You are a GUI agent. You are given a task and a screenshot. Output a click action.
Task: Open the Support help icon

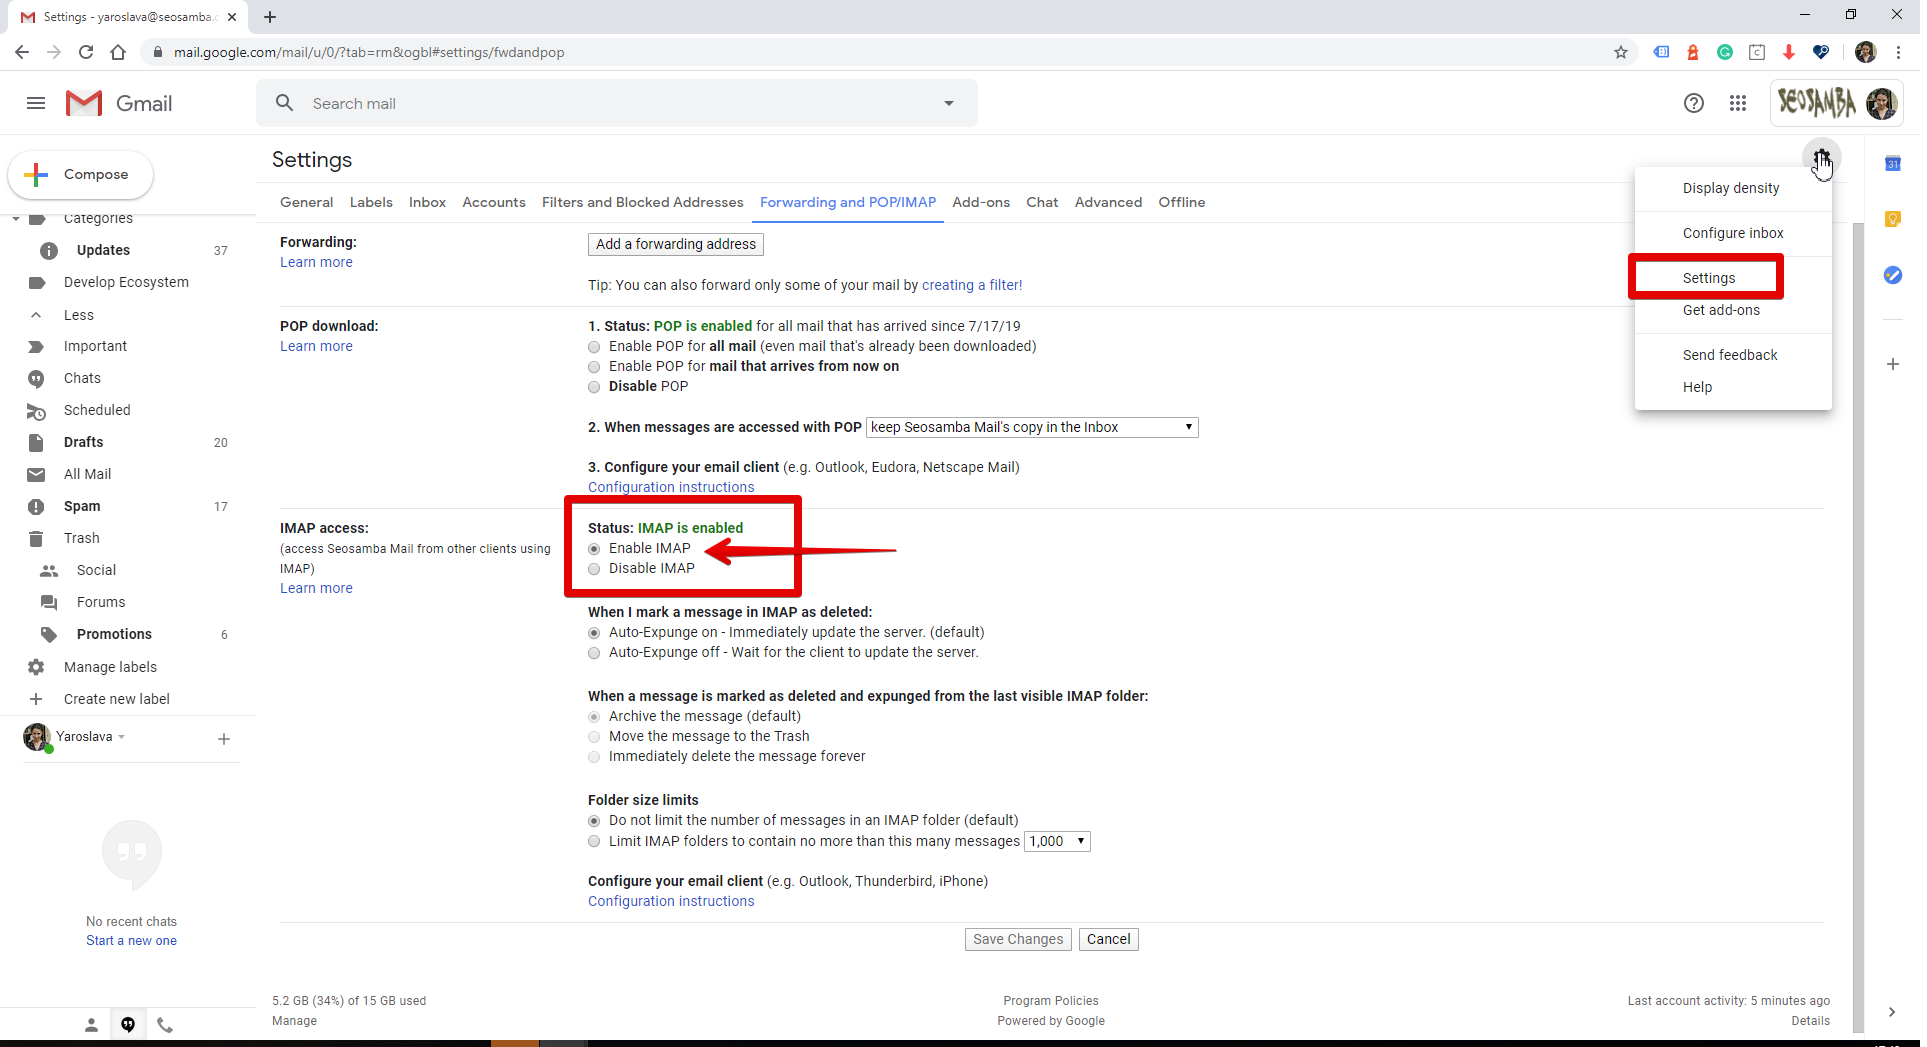tap(1693, 103)
